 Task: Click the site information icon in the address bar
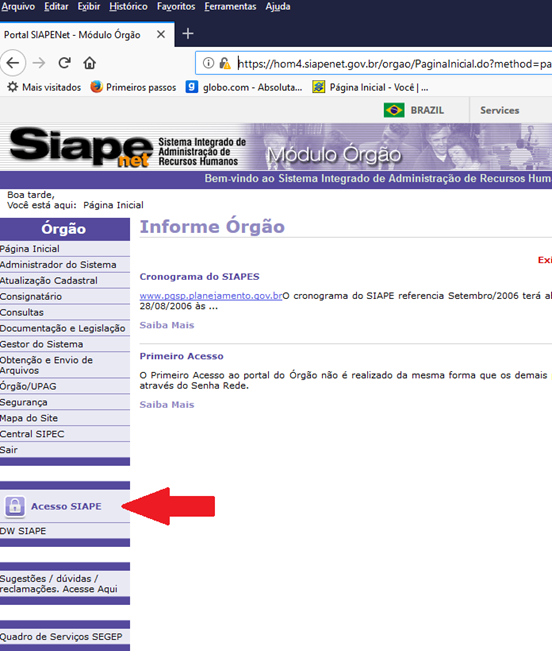click(x=208, y=63)
